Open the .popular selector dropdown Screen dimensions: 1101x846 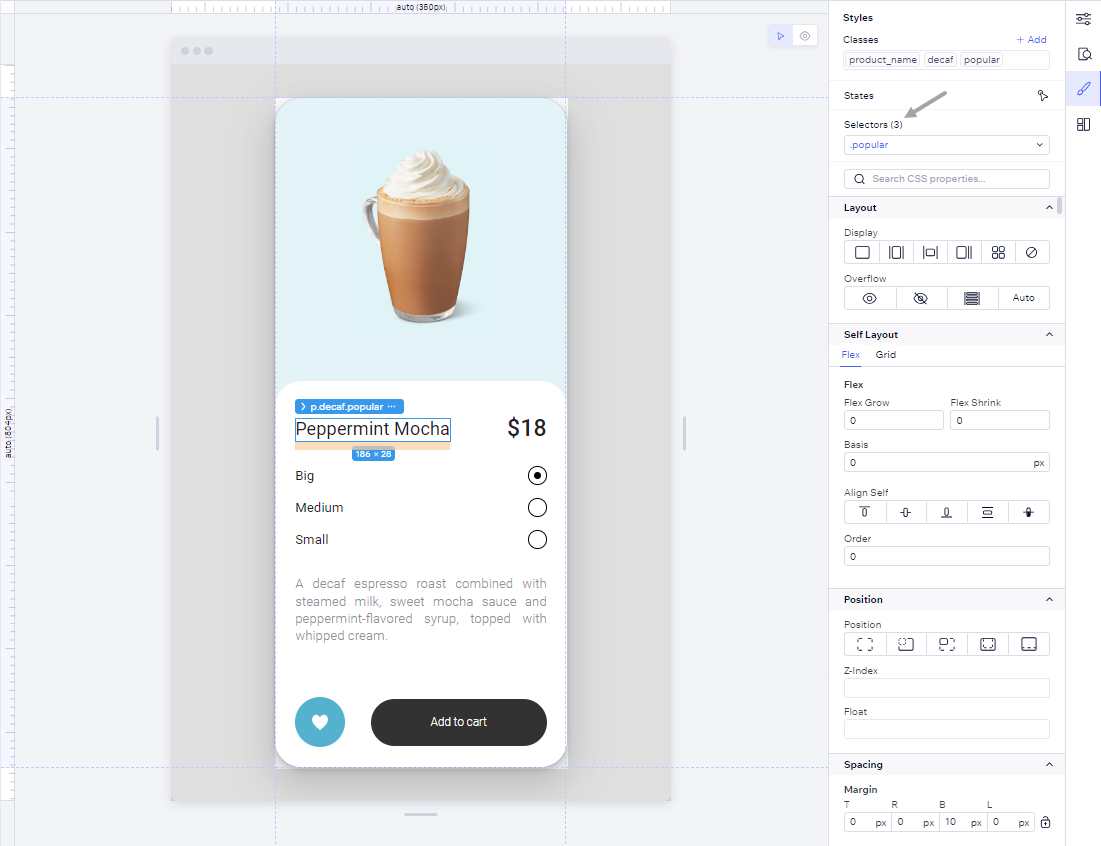pos(947,145)
